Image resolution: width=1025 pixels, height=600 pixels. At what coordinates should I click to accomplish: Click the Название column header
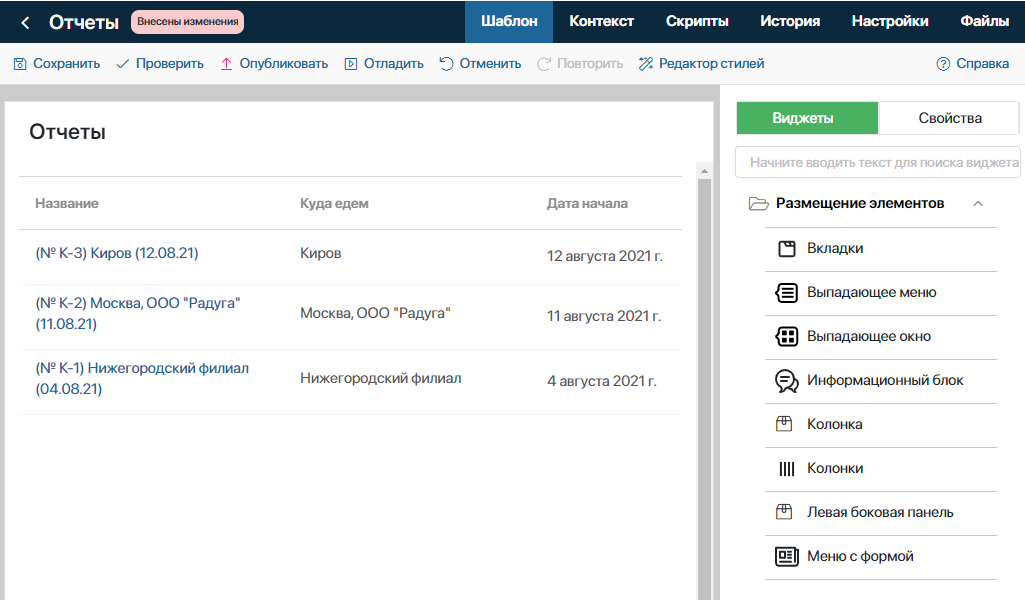(x=67, y=204)
